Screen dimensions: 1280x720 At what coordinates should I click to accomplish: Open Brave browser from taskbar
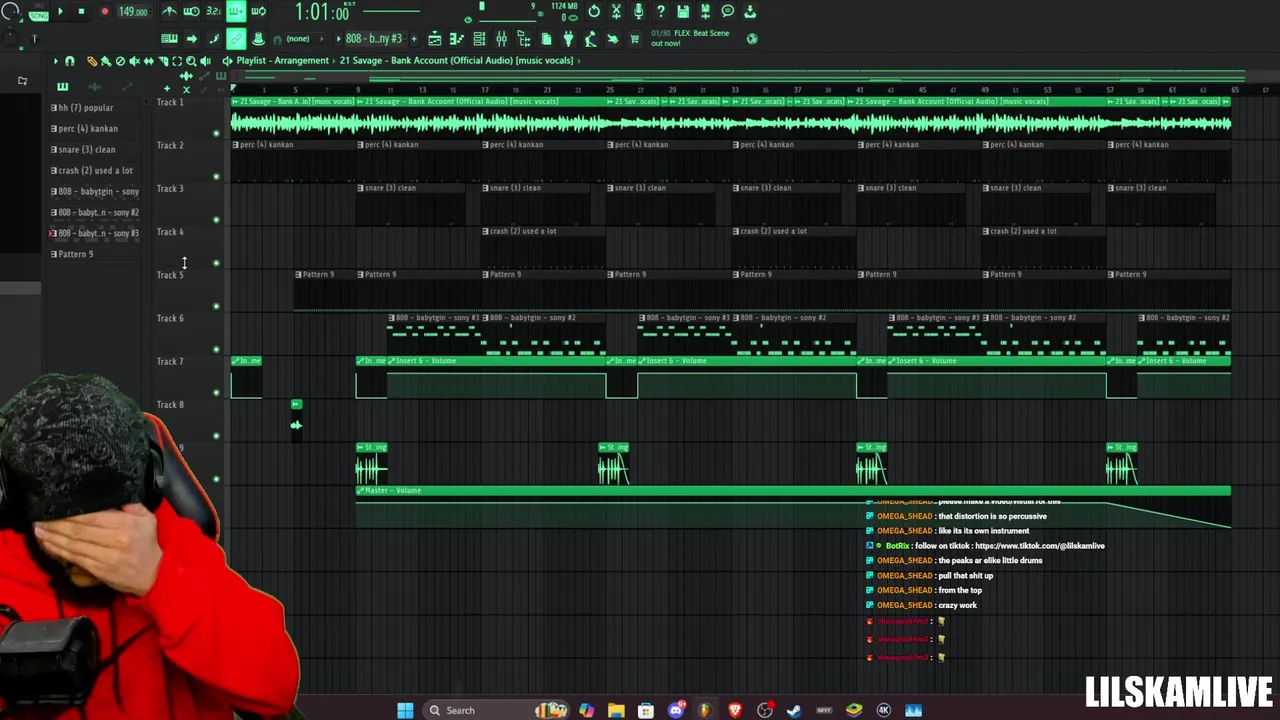point(735,710)
